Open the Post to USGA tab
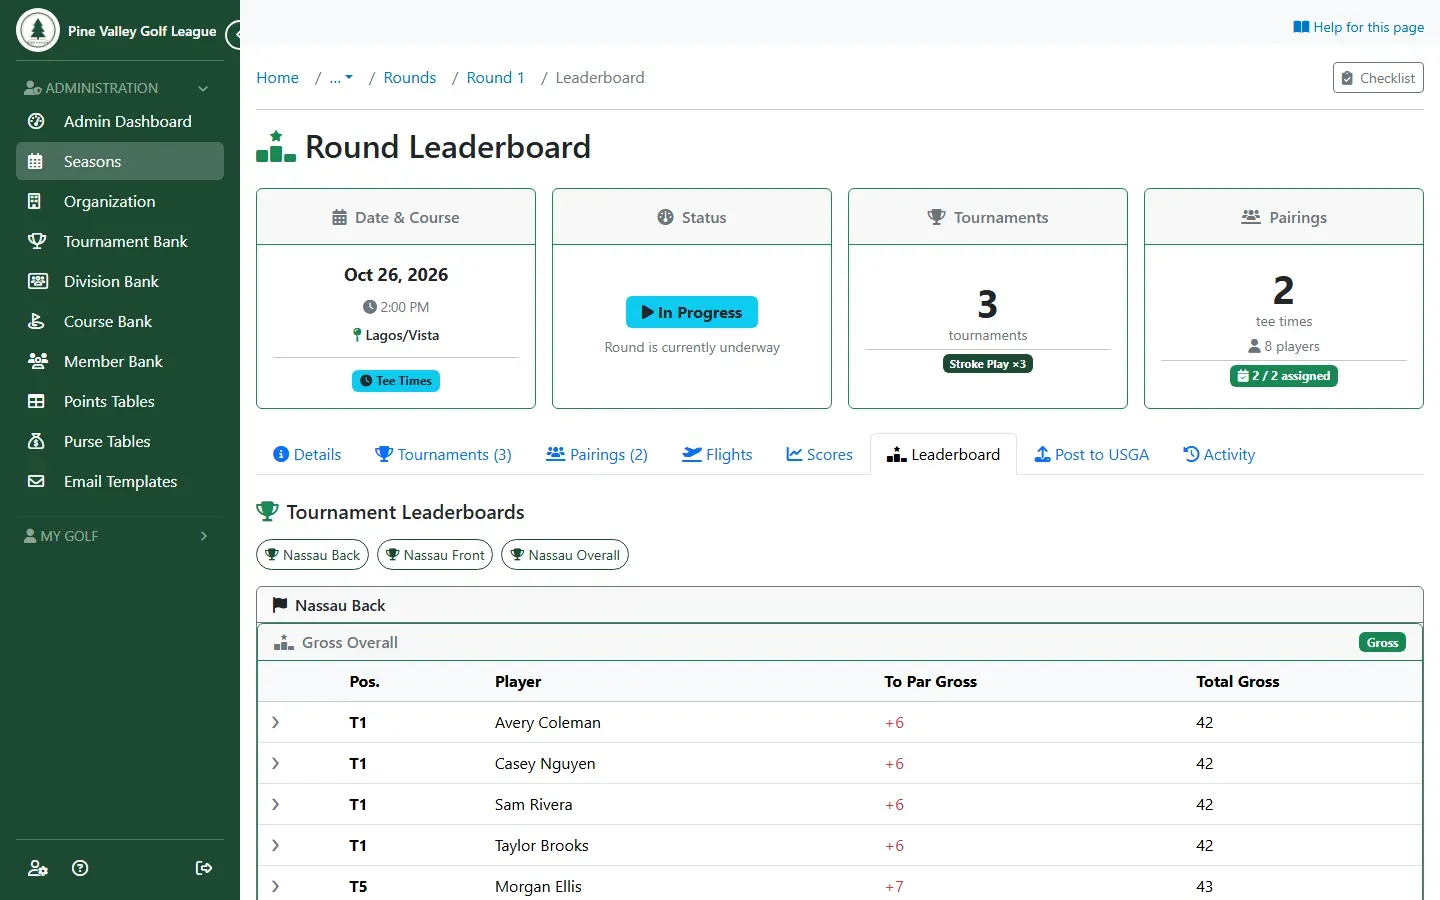This screenshot has height=900, width=1440. [1091, 454]
